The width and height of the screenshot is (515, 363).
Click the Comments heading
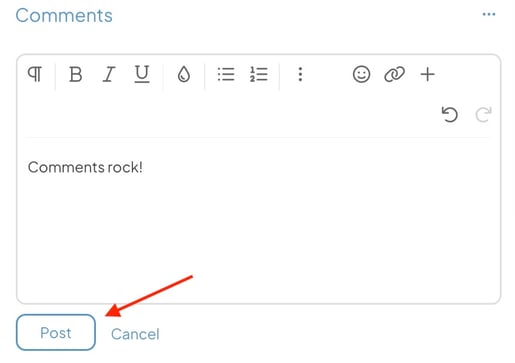tap(64, 16)
